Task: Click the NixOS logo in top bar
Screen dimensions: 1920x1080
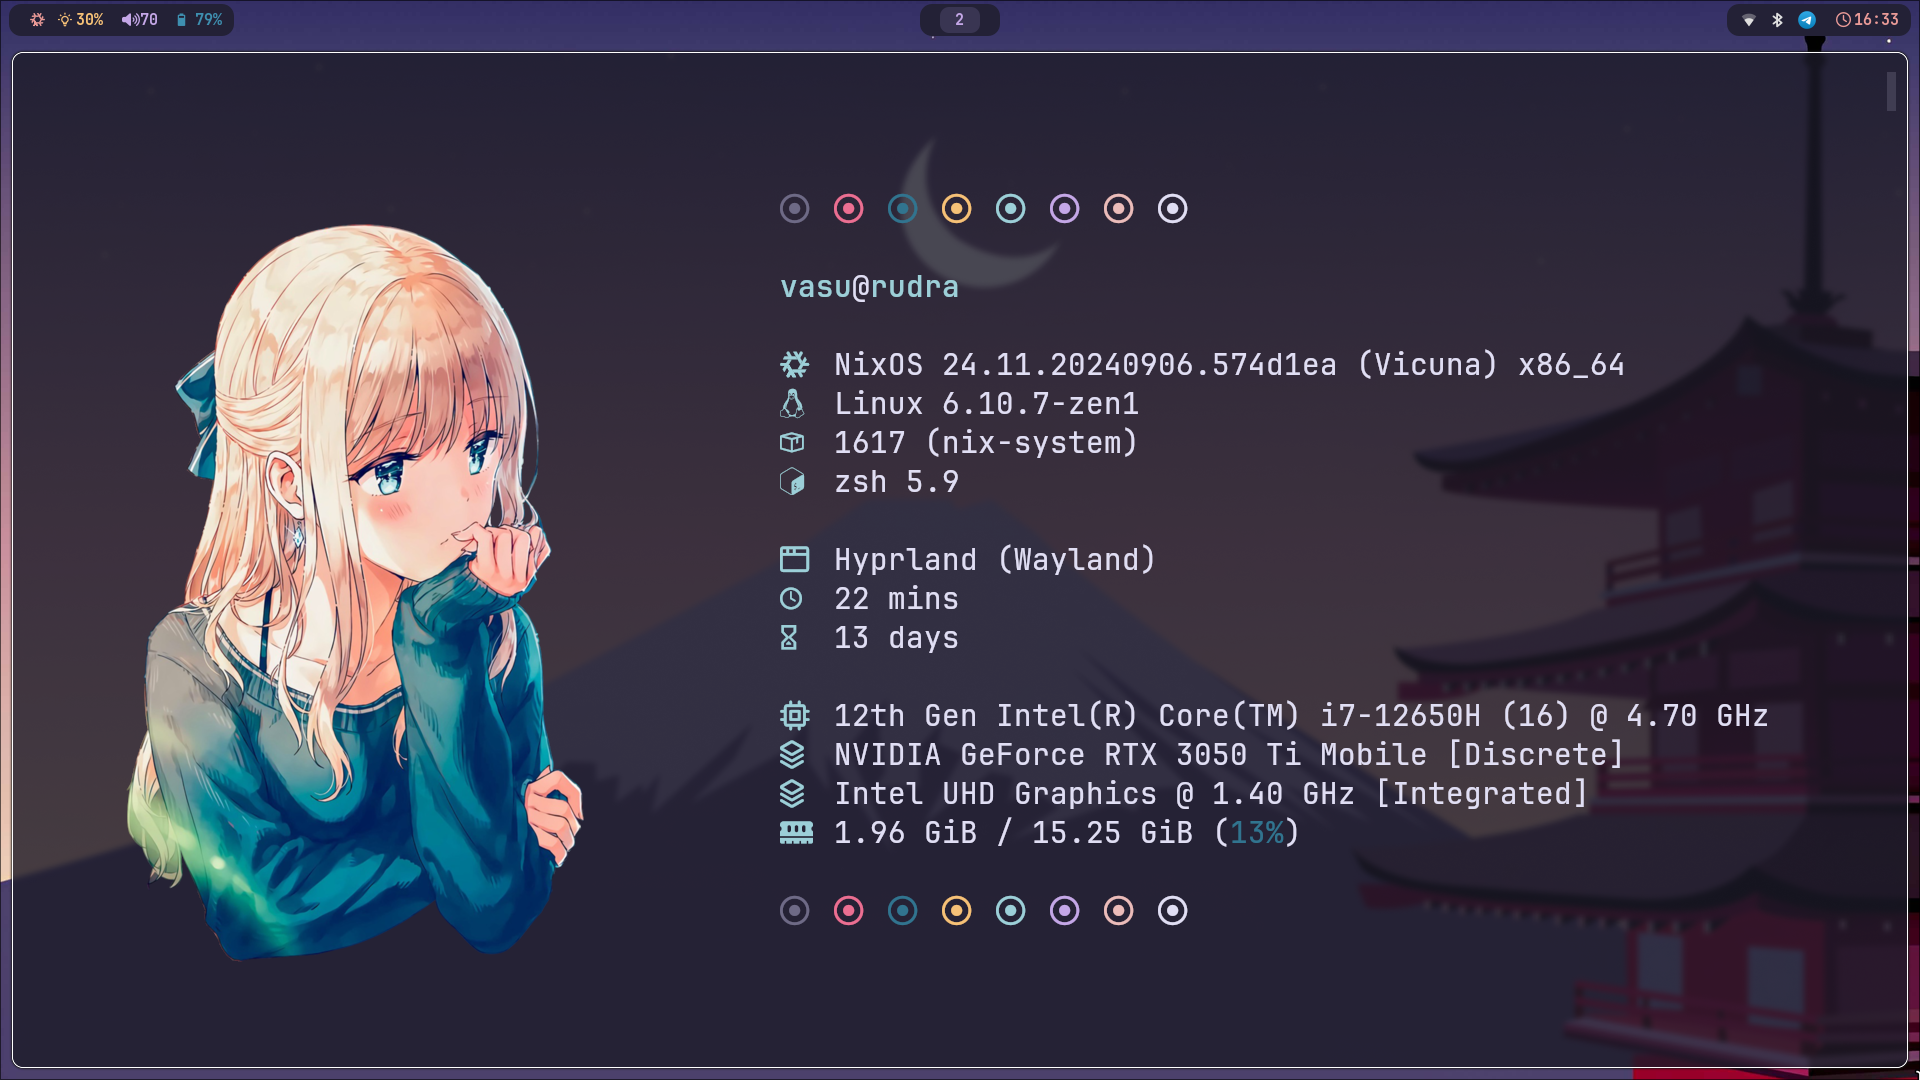Action: [x=37, y=20]
